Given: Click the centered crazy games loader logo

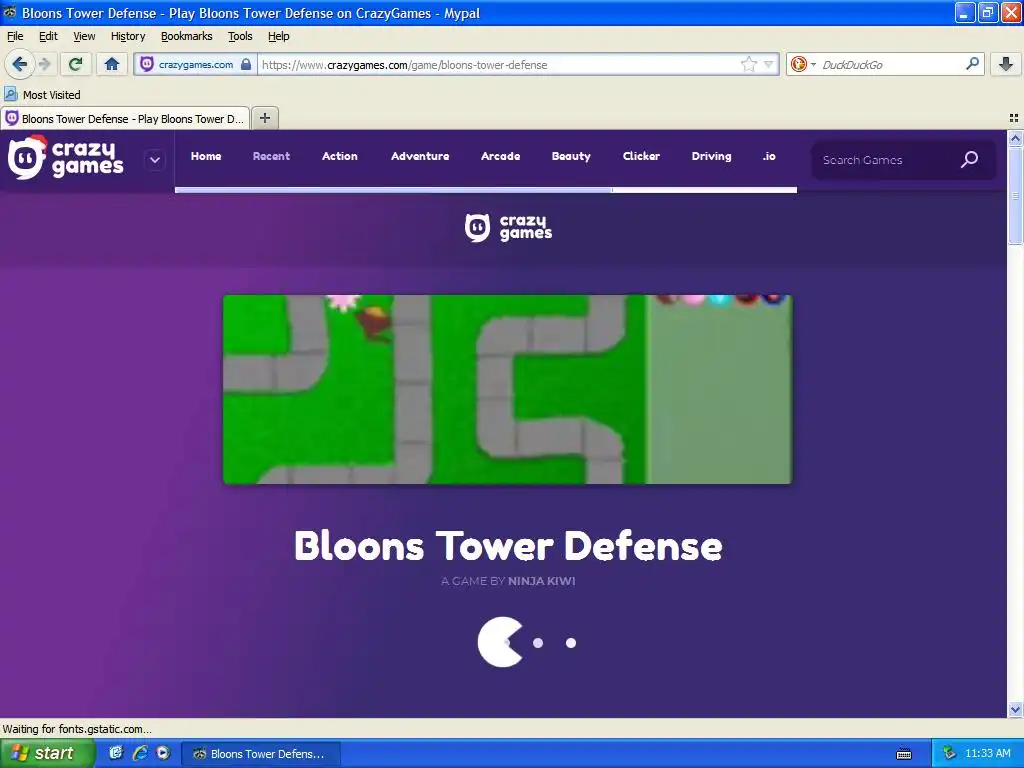Looking at the screenshot, I should tap(508, 228).
